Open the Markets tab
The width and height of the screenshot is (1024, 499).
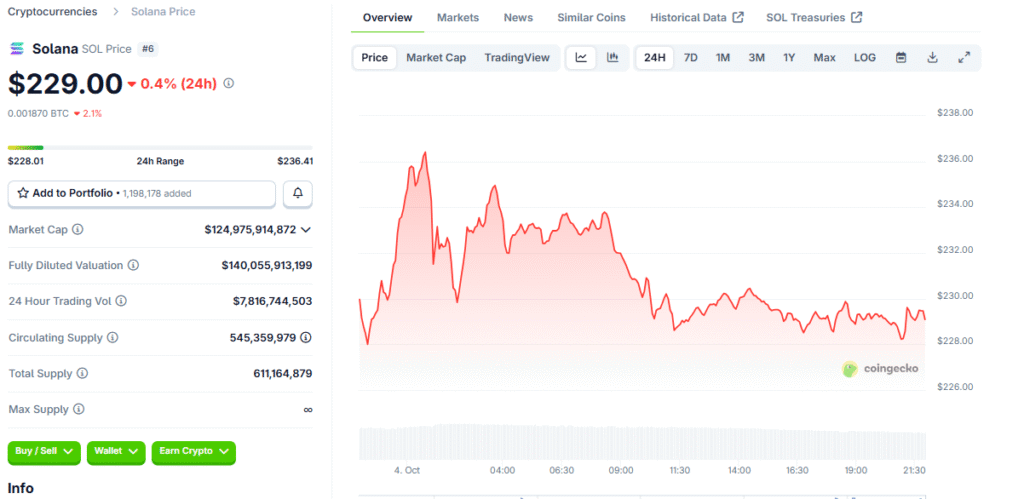click(458, 18)
